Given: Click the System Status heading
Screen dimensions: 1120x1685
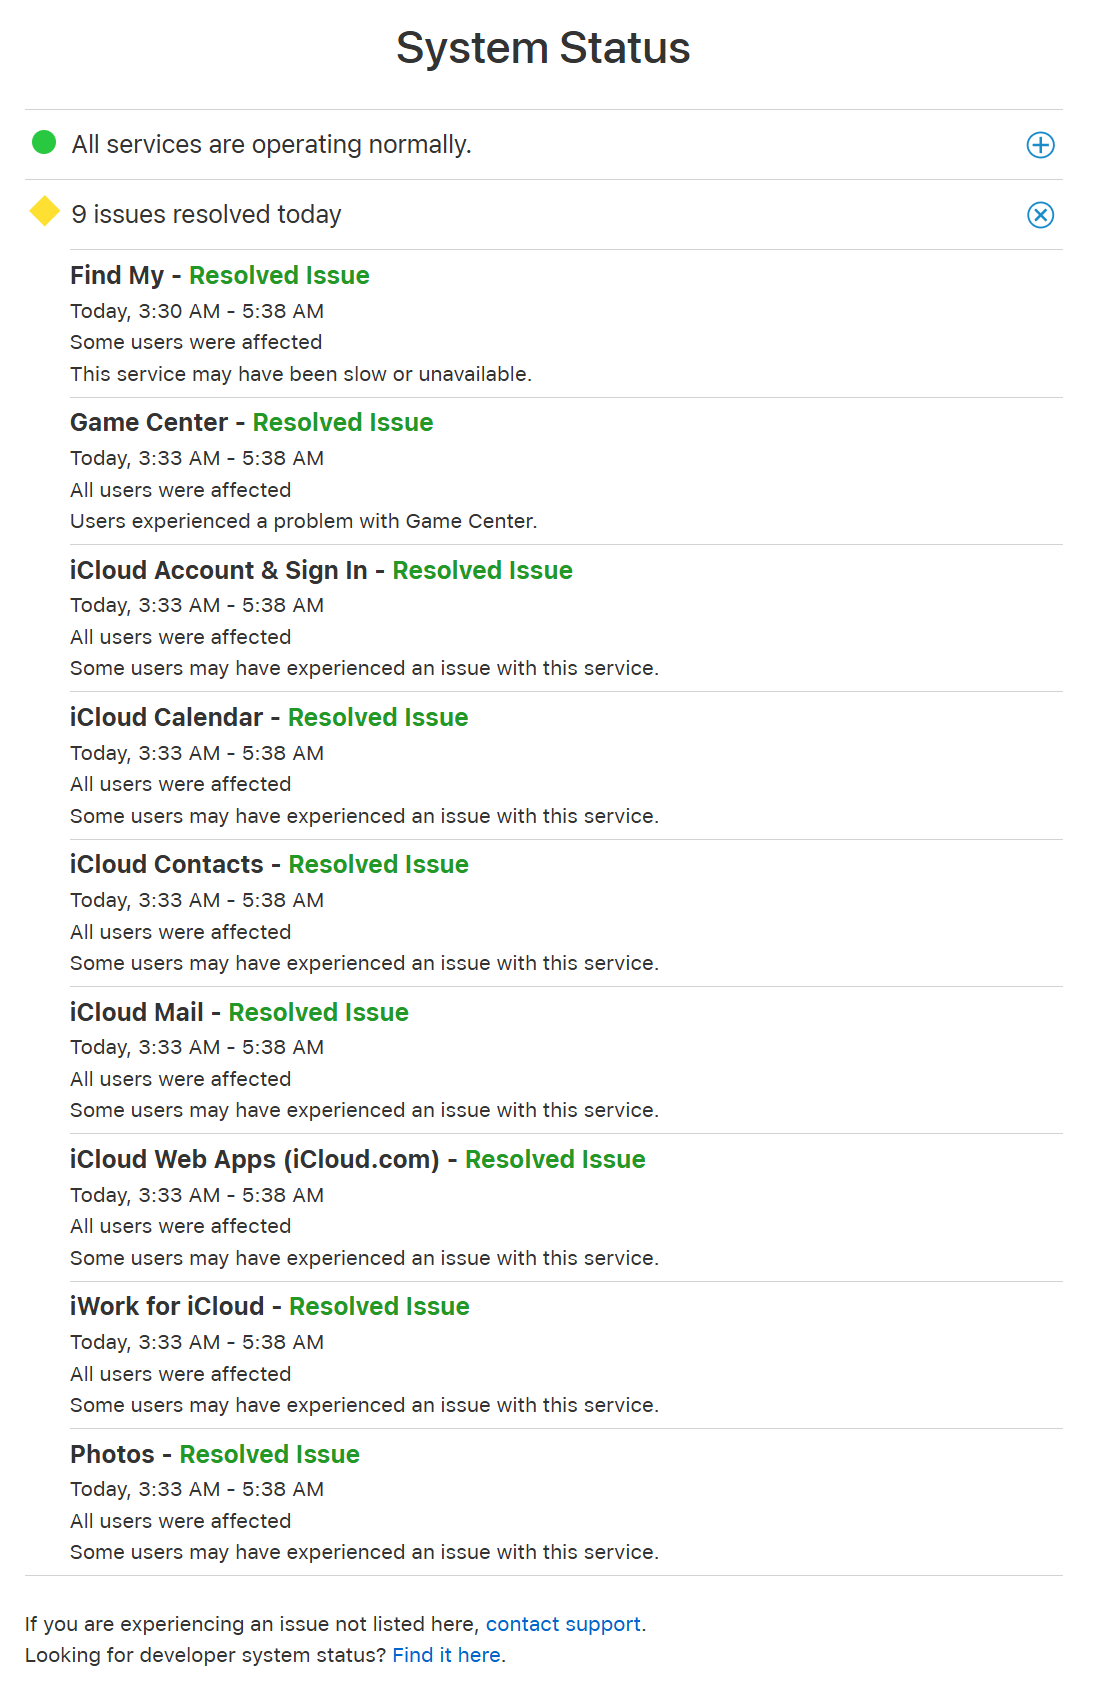Looking at the screenshot, I should click(543, 48).
